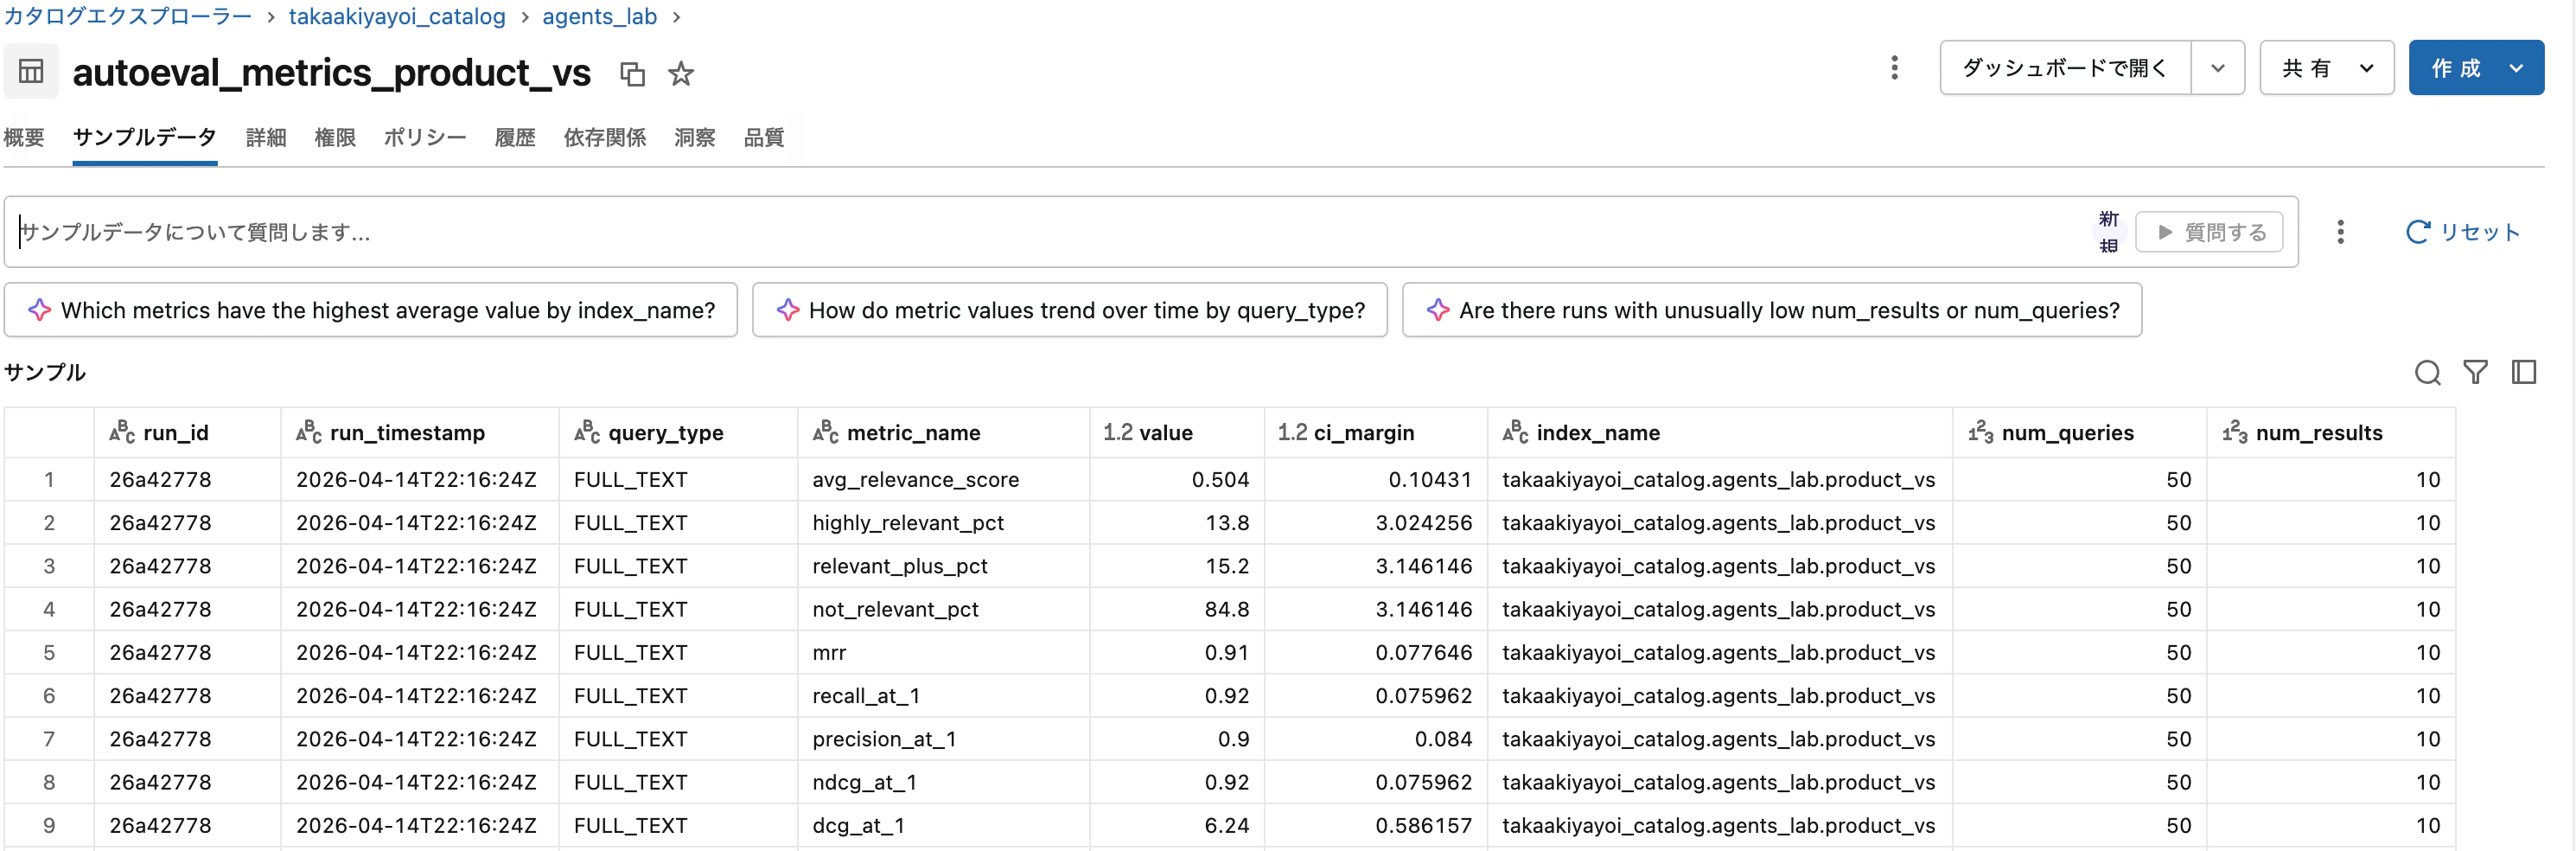Image resolution: width=2576 pixels, height=851 pixels.
Task: Switch to the 品質 tab
Action: pyautogui.click(x=763, y=138)
